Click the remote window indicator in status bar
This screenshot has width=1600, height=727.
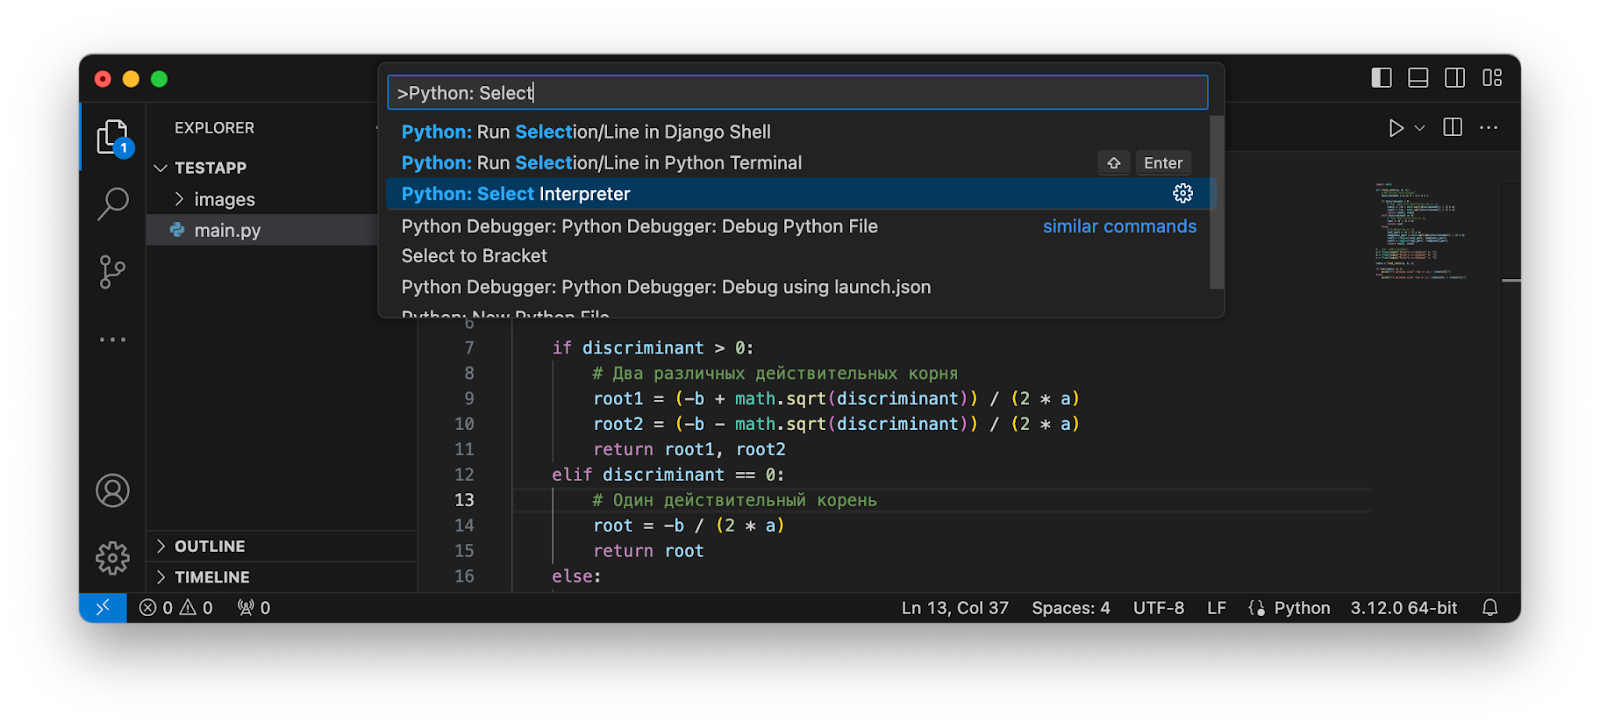coord(103,607)
